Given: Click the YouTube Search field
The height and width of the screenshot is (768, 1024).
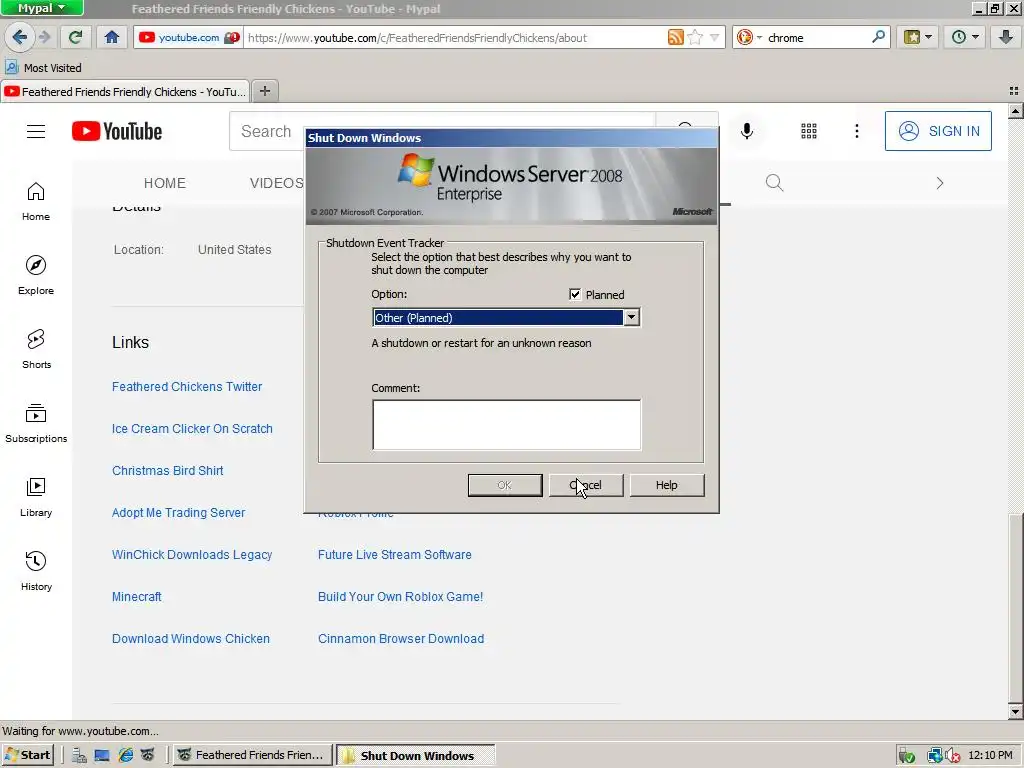Looking at the screenshot, I should click(268, 131).
